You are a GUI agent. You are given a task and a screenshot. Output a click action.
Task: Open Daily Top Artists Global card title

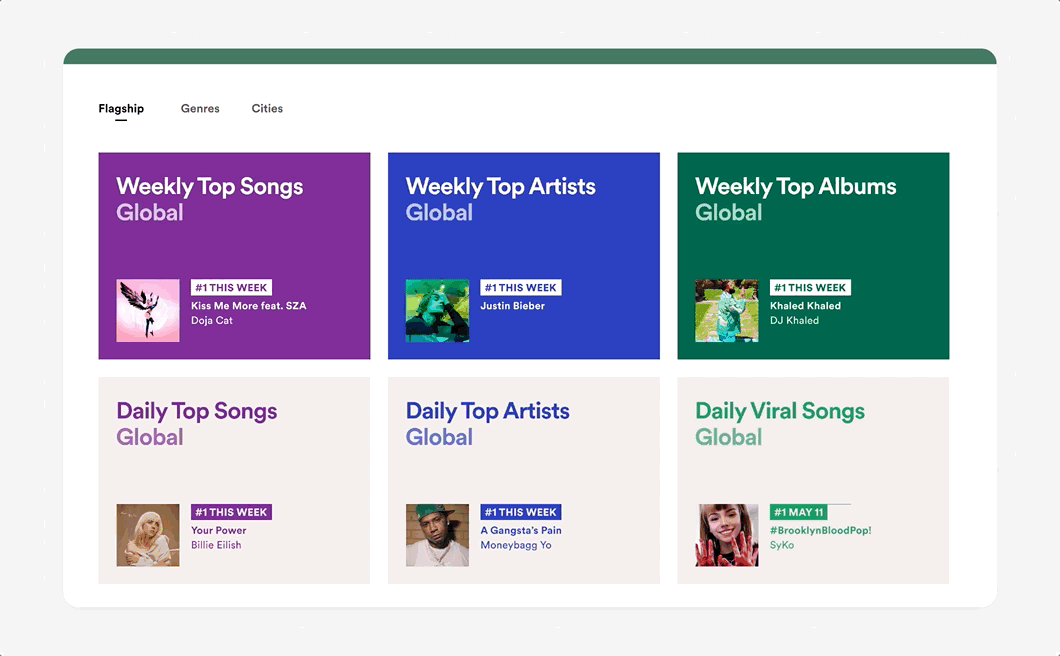tap(487, 423)
